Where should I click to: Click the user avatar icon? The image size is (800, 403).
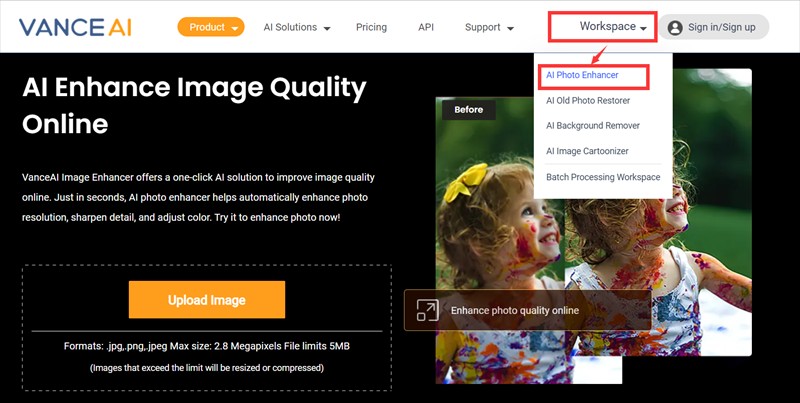[x=675, y=28]
